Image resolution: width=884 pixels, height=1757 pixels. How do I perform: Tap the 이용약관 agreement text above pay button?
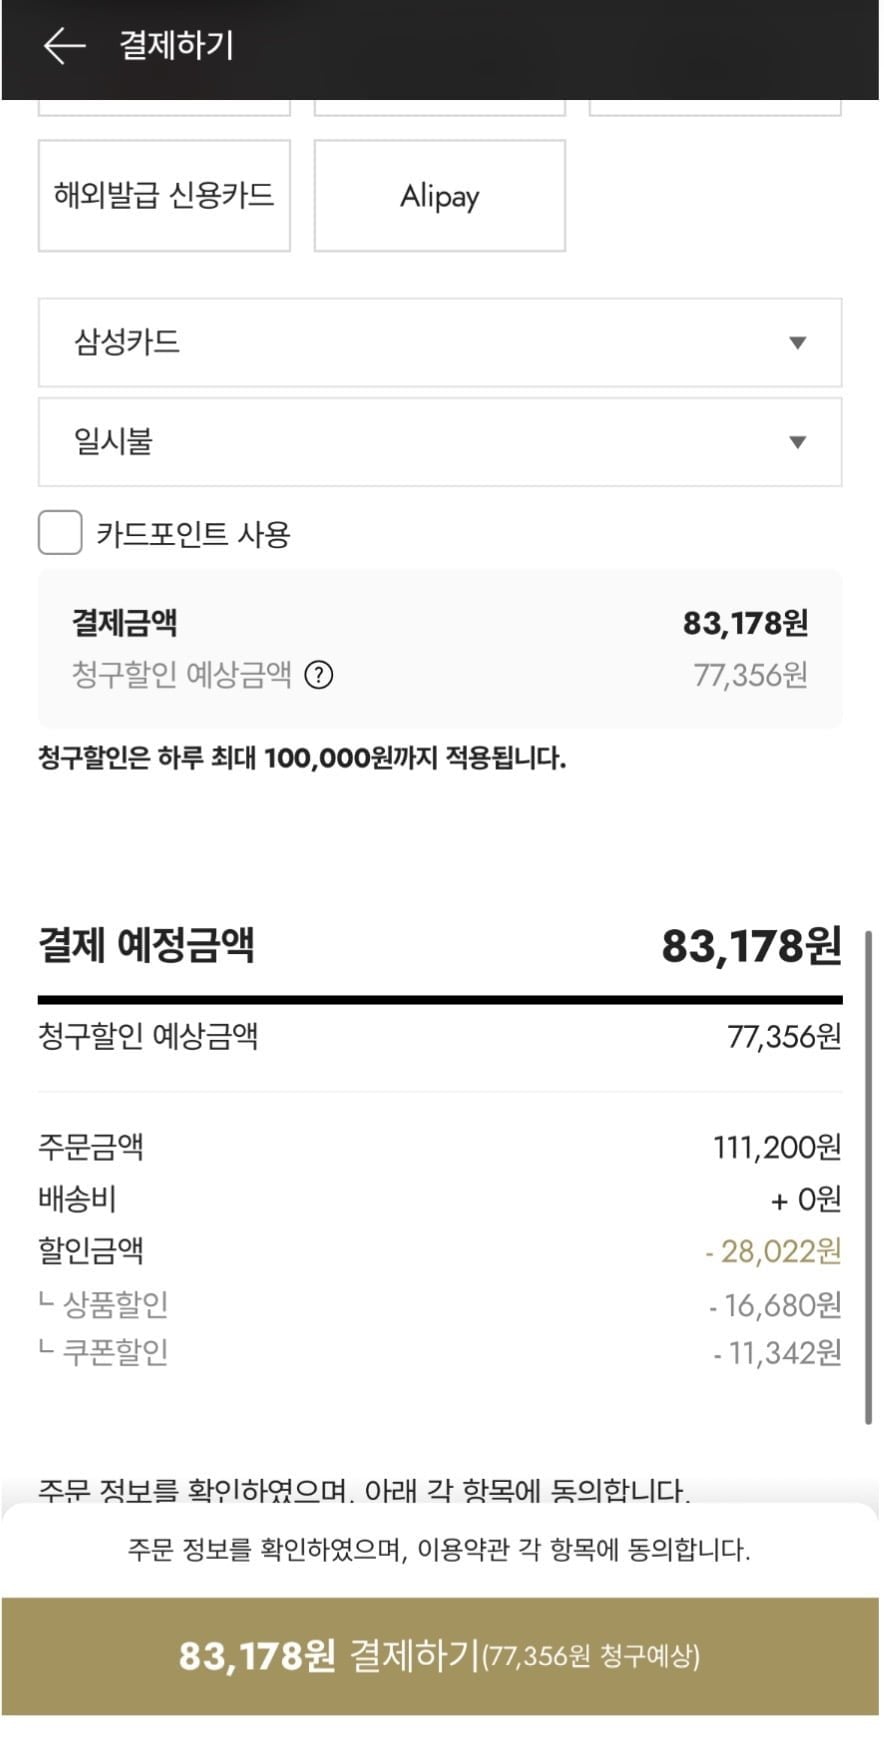click(x=440, y=1550)
